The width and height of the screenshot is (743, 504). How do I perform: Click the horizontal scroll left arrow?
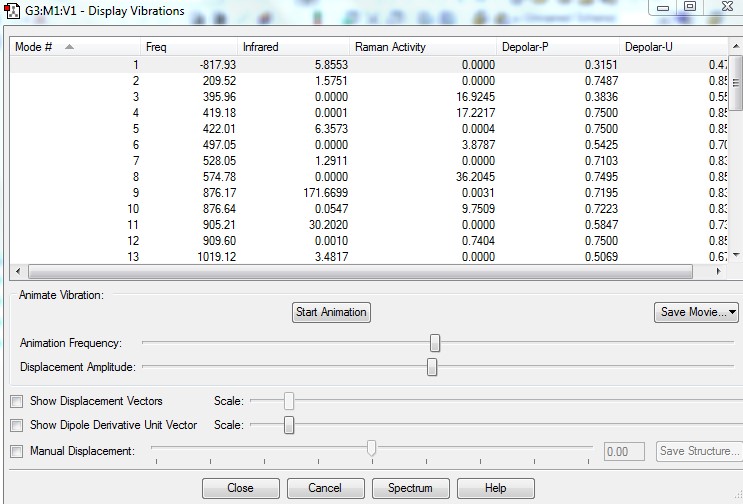point(18,272)
